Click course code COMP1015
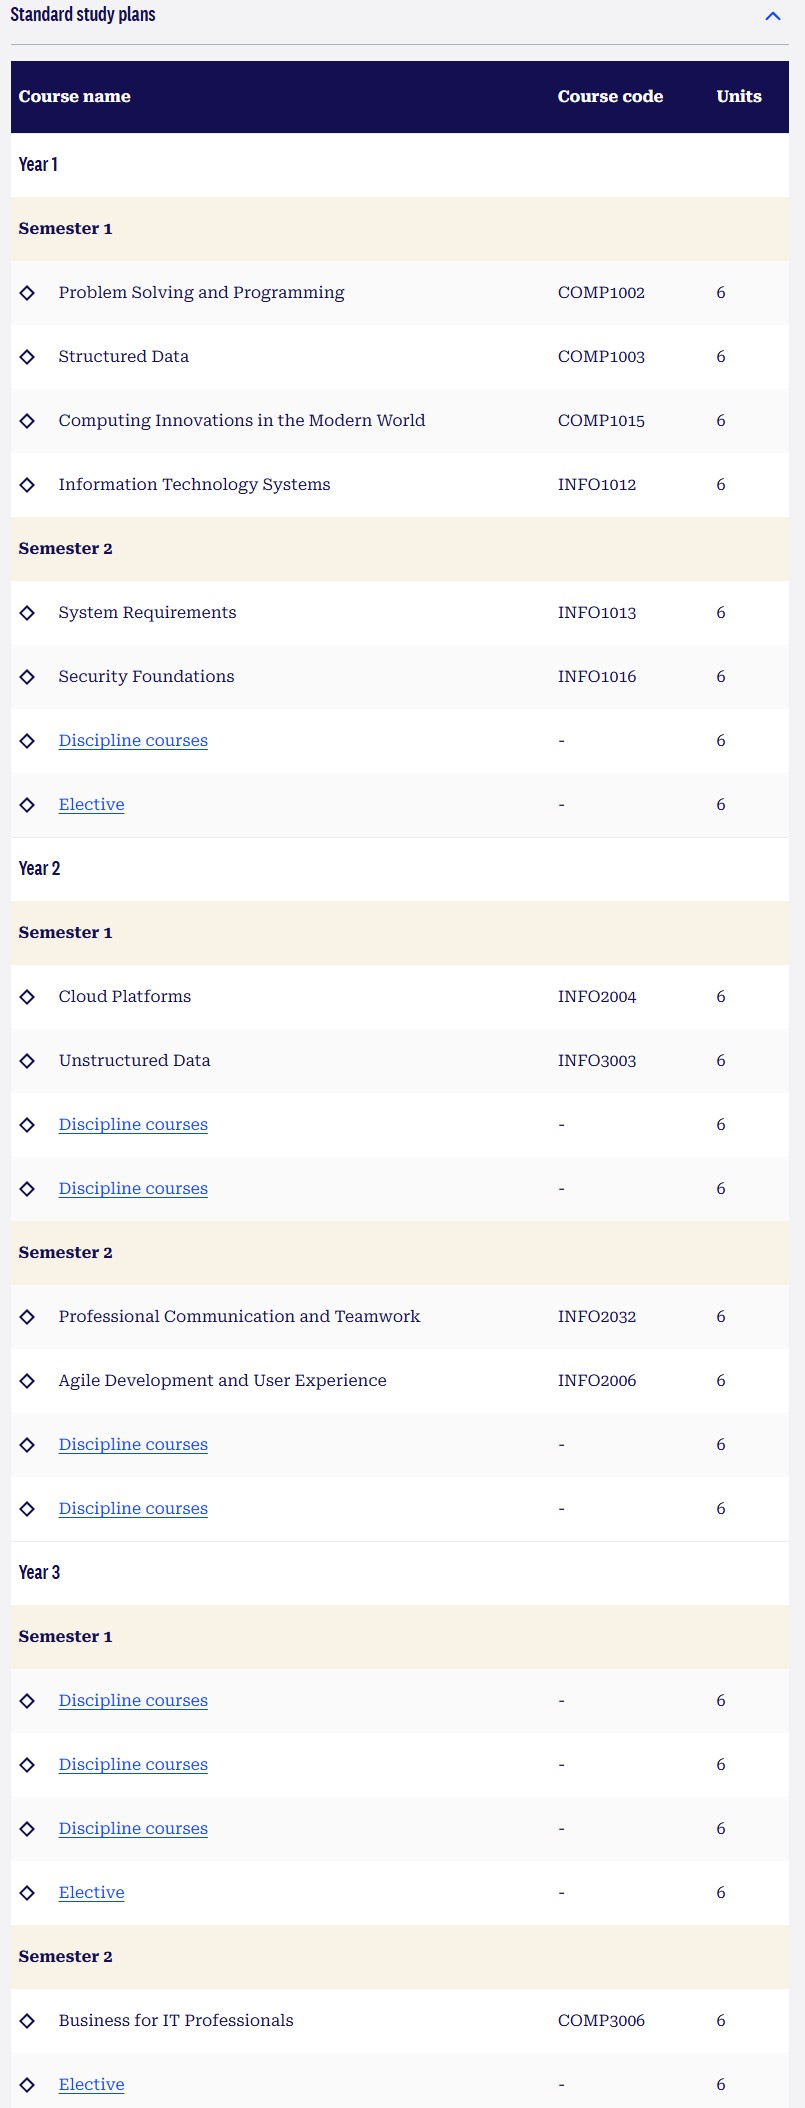This screenshot has height=2108, width=805. pyautogui.click(x=601, y=421)
